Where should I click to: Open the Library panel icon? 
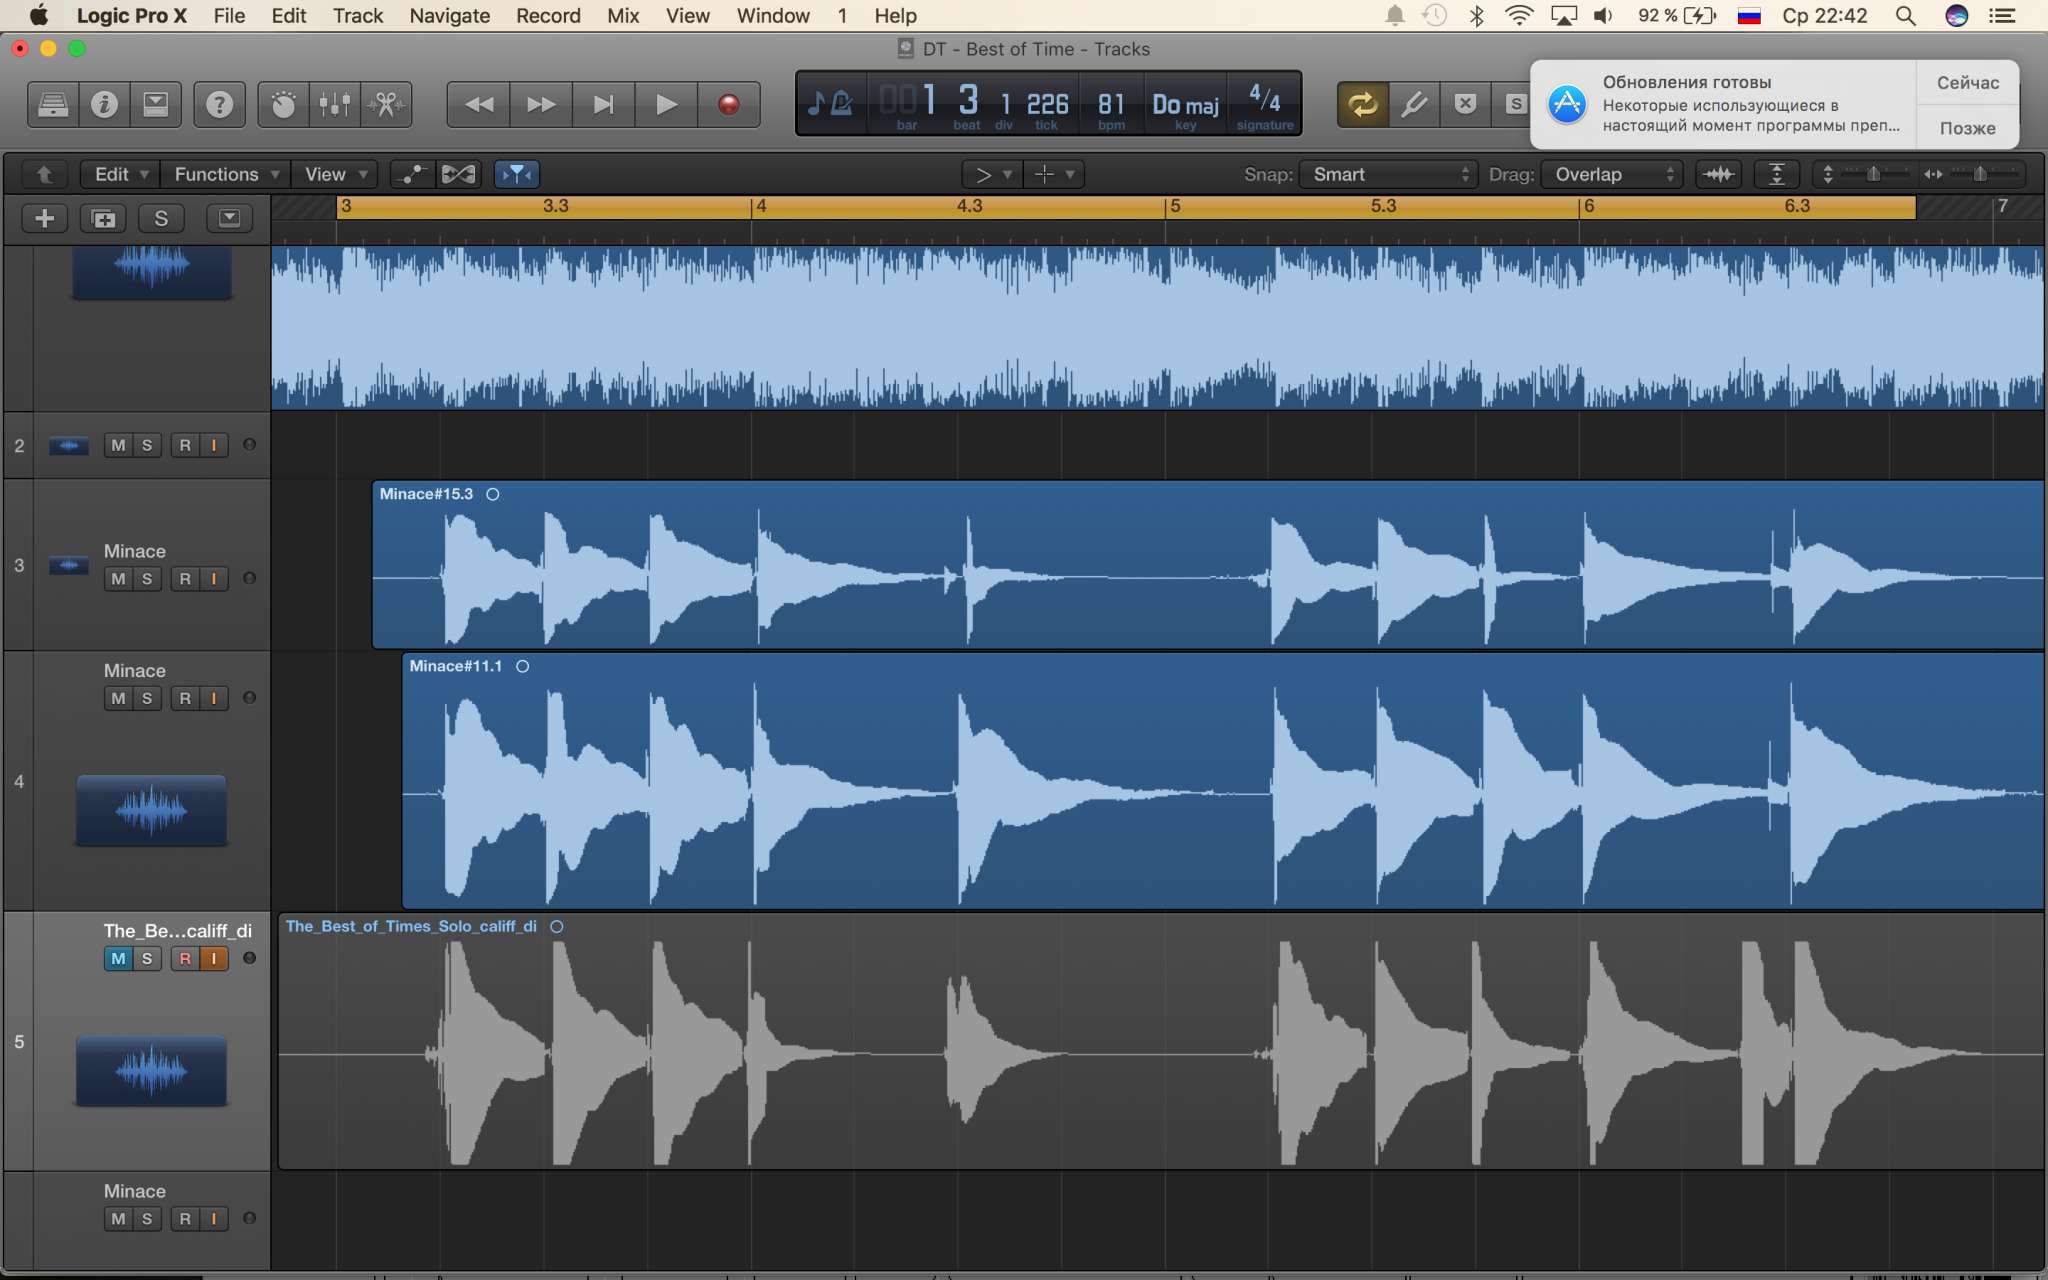tap(53, 104)
